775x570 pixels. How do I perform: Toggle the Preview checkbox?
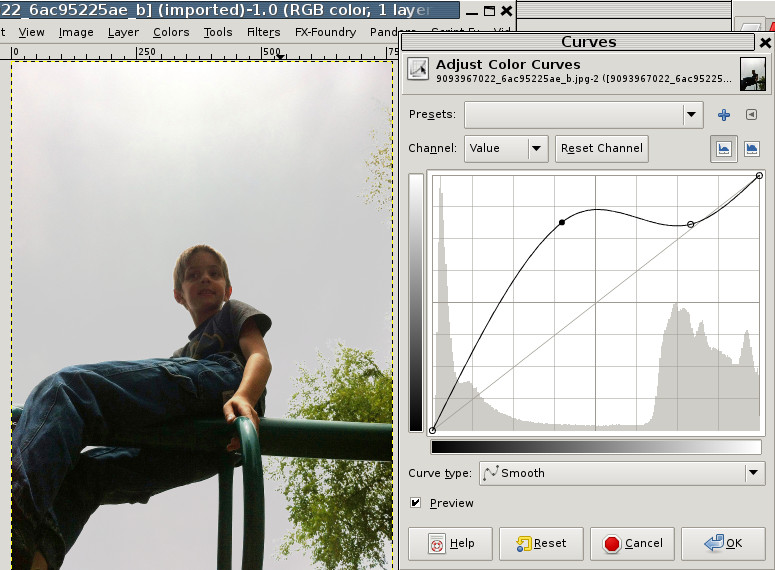415,503
